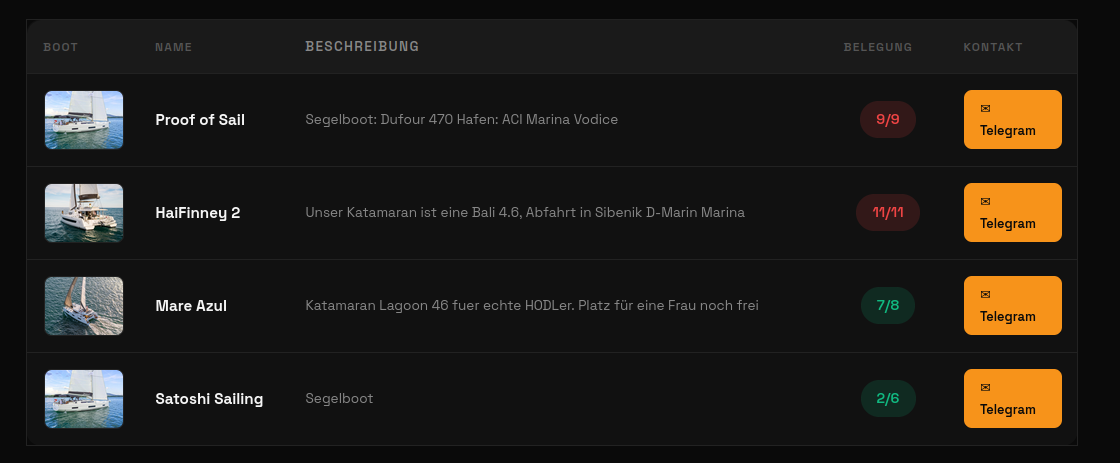View the HaiFinney 2 catamaran photo

coord(84,213)
